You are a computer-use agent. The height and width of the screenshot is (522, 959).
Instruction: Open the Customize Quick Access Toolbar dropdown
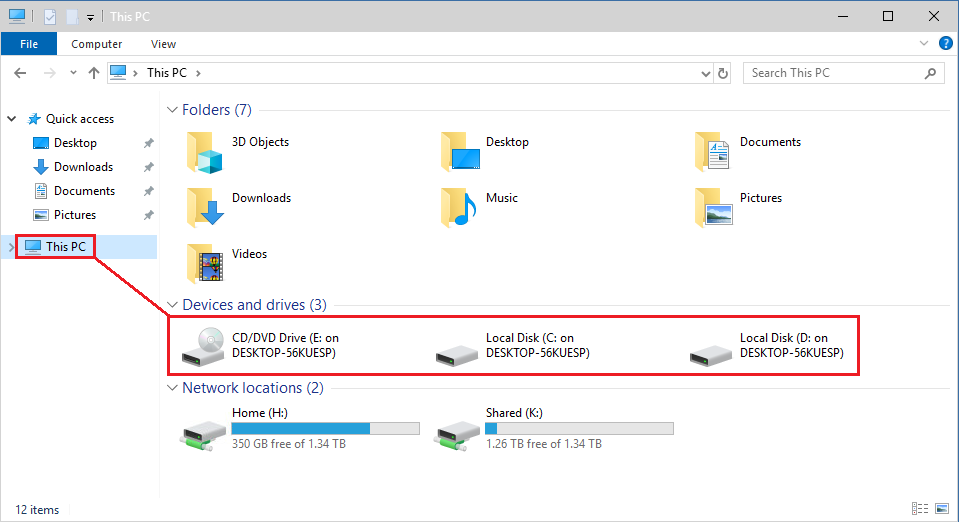pyautogui.click(x=90, y=17)
